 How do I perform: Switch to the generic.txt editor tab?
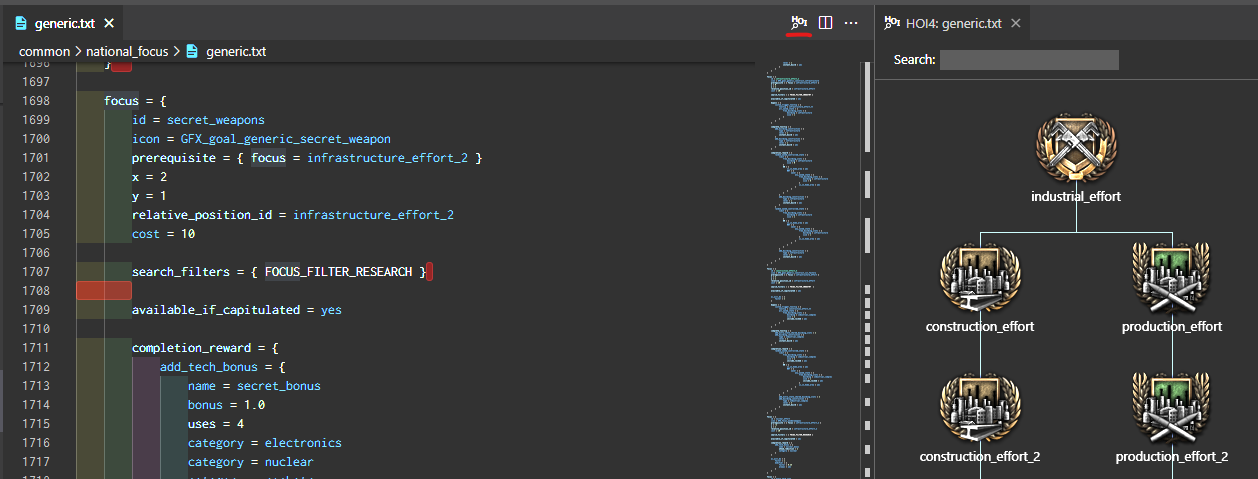(62, 23)
